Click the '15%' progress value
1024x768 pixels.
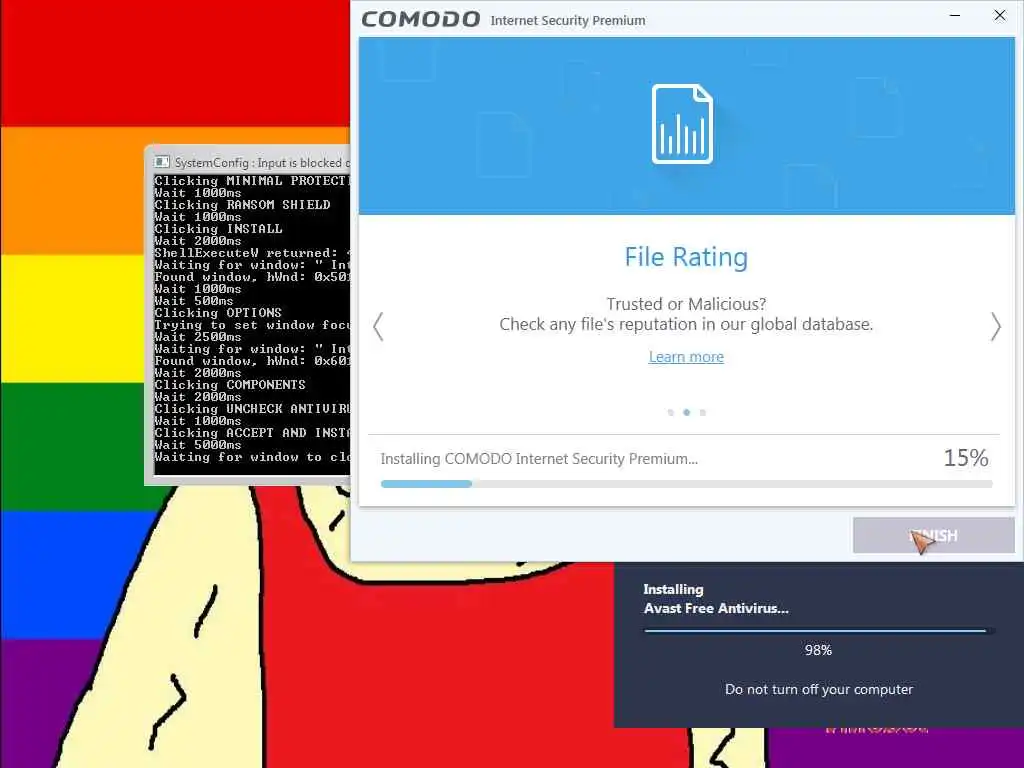tap(965, 458)
